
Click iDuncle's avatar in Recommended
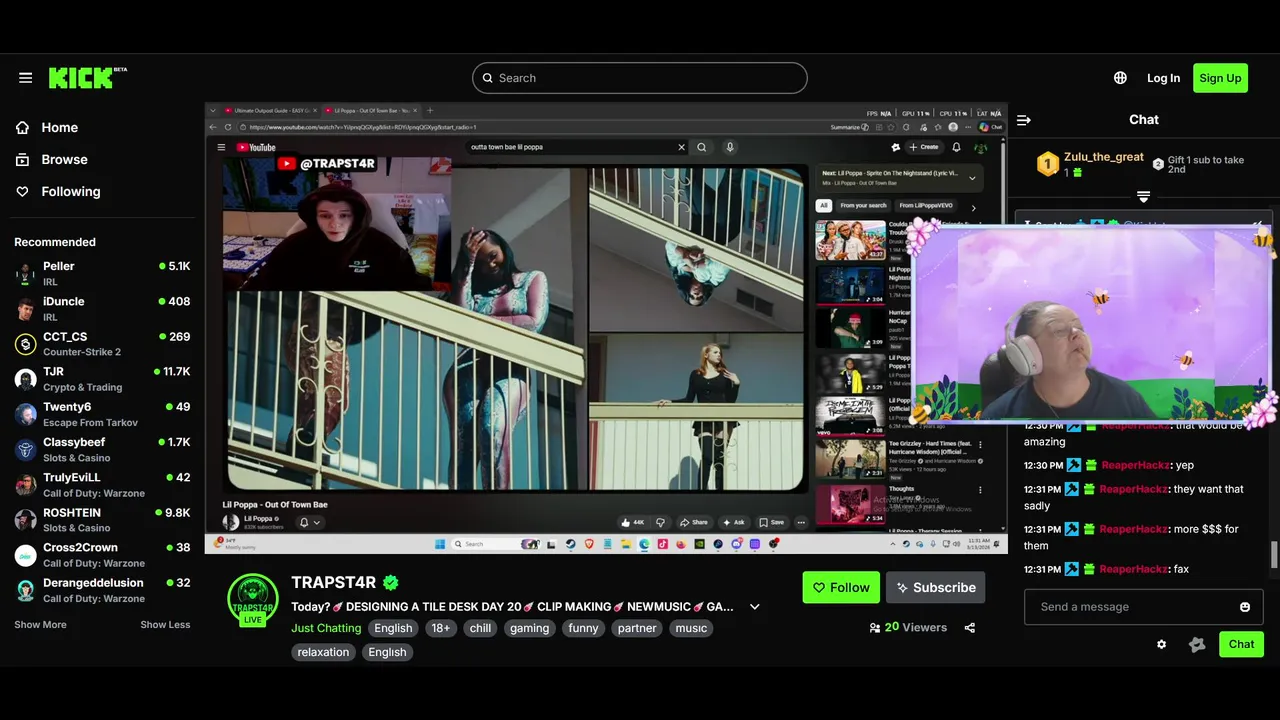25,309
